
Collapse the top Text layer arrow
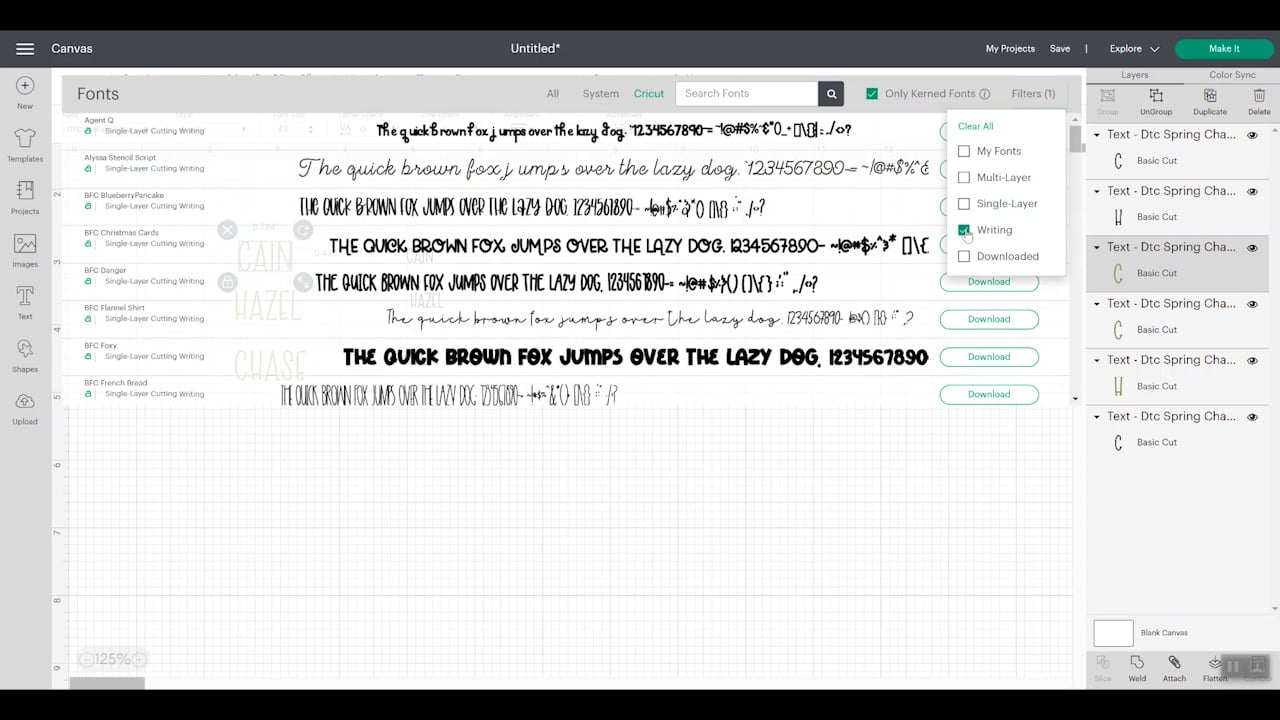pos(1097,135)
